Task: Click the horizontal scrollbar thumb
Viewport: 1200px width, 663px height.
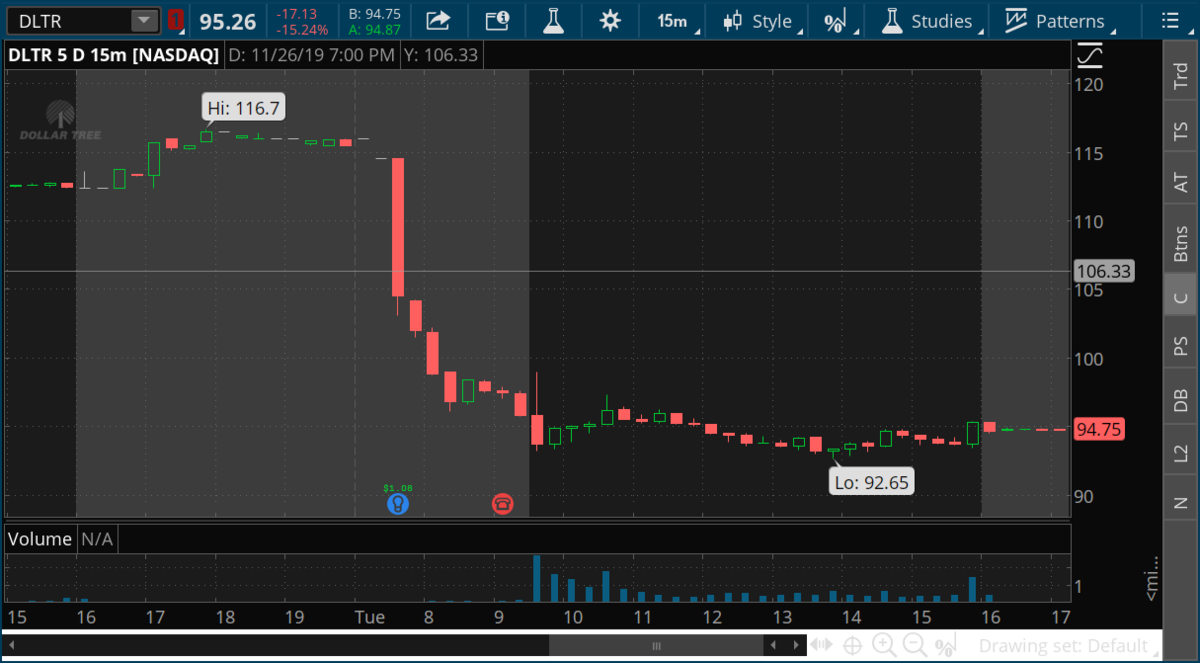Action: [656, 646]
